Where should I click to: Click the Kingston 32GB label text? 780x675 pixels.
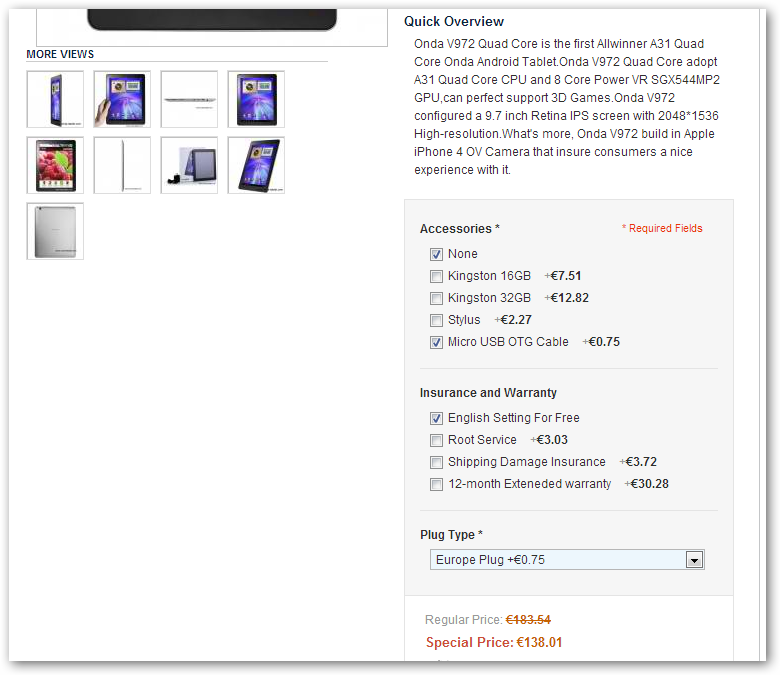pos(489,298)
